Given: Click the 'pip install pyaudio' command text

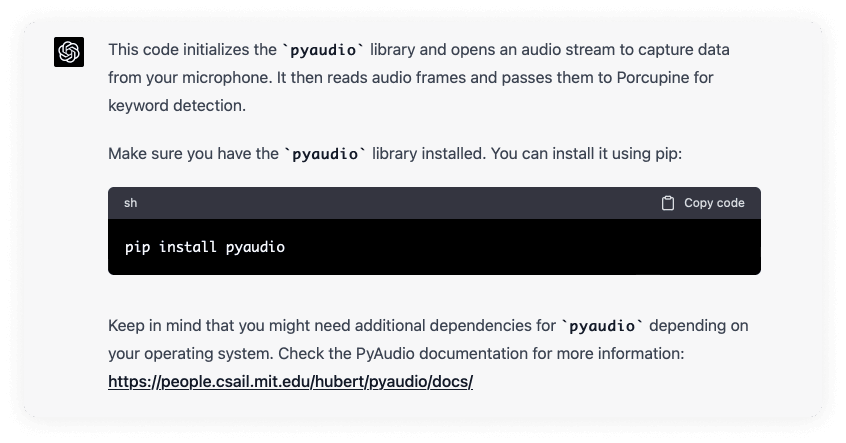Looking at the screenshot, I should (205, 247).
